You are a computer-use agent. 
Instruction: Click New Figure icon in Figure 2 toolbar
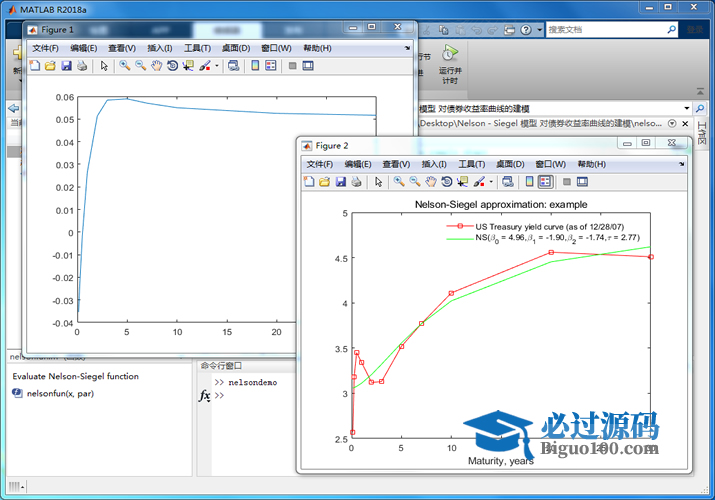[x=309, y=182]
